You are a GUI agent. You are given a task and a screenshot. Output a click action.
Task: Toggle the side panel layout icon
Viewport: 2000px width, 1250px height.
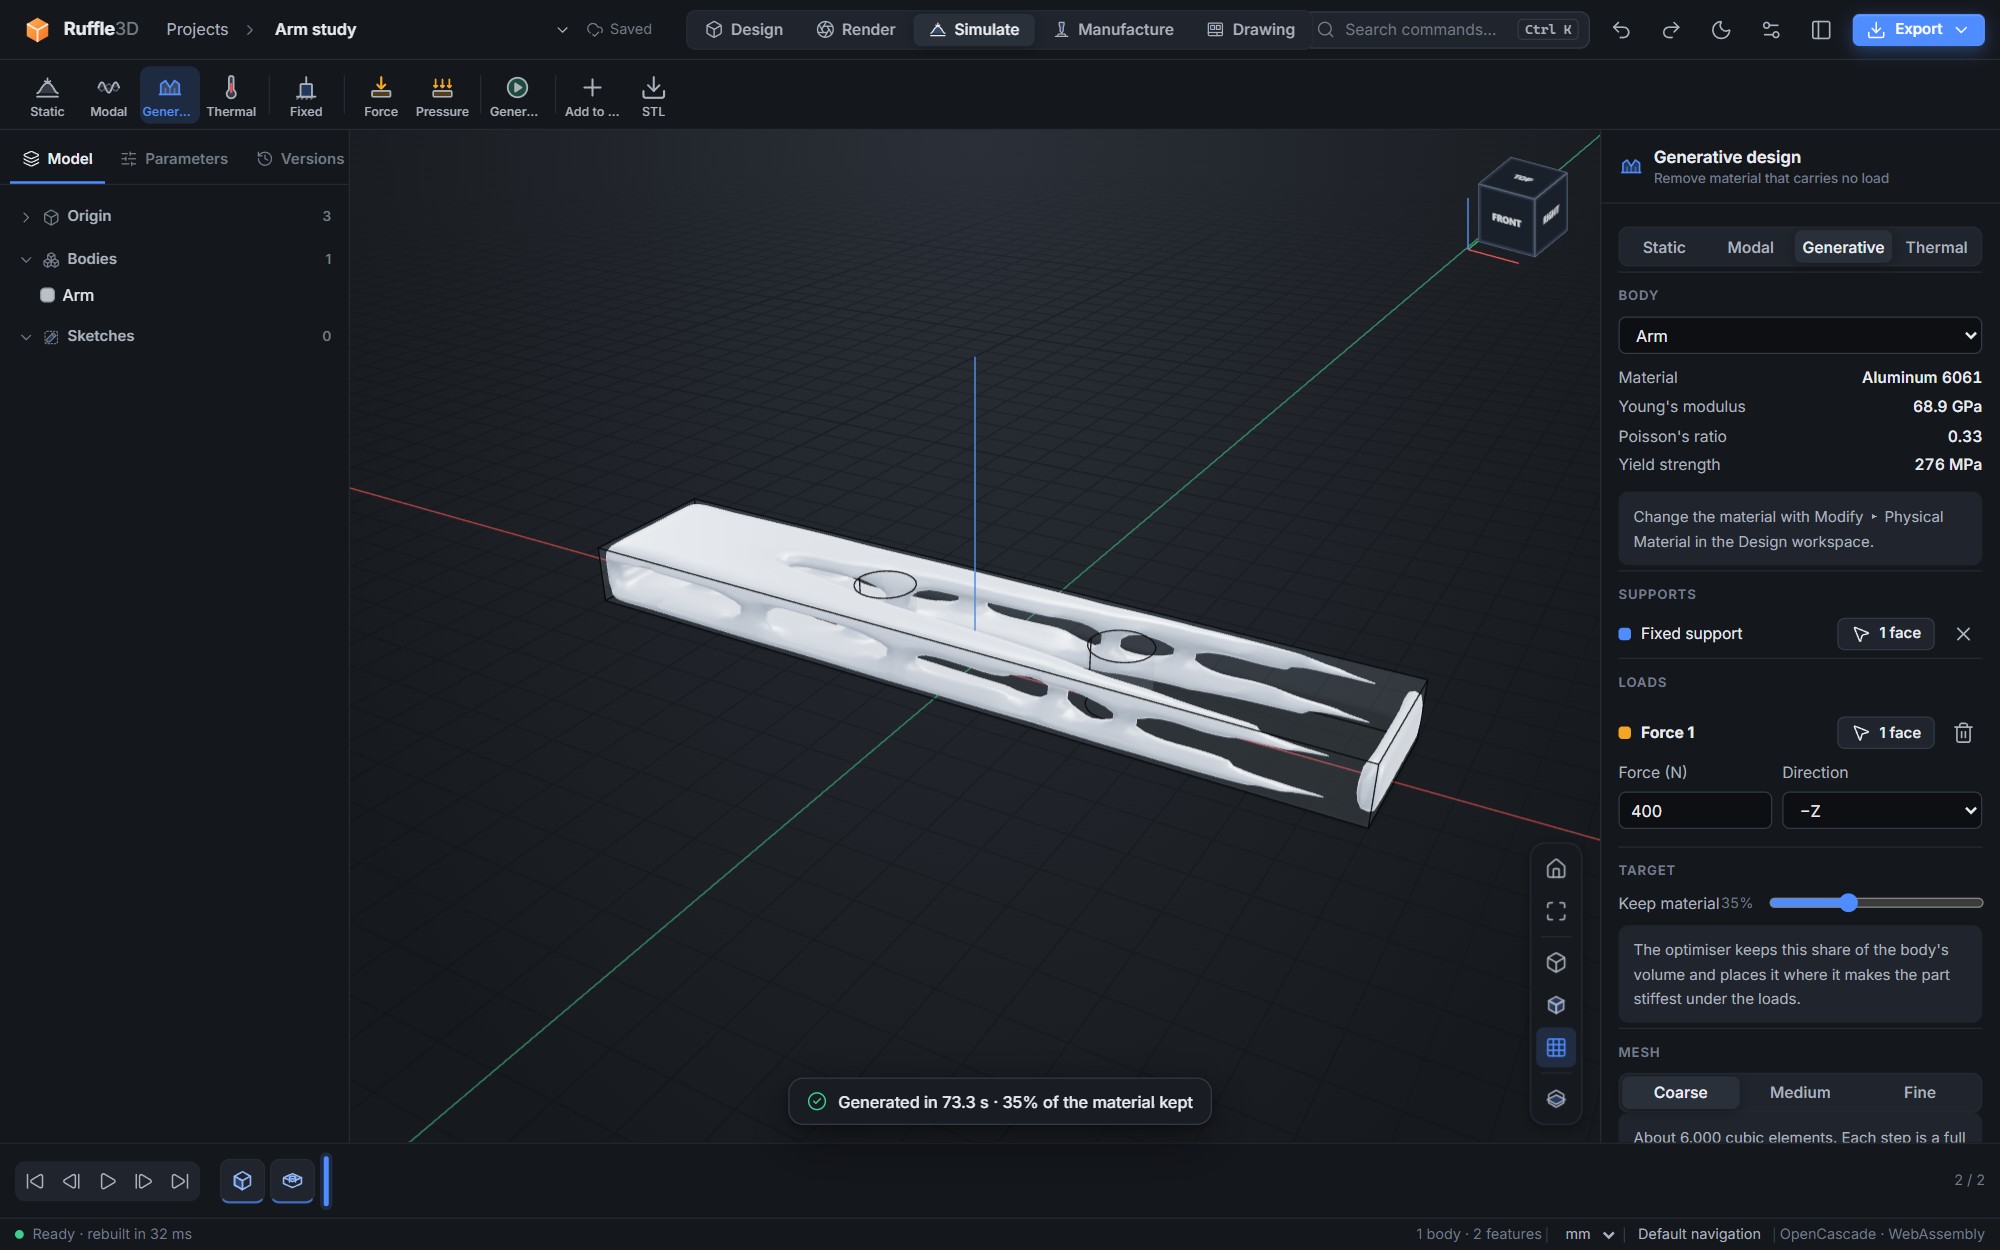click(x=1821, y=30)
